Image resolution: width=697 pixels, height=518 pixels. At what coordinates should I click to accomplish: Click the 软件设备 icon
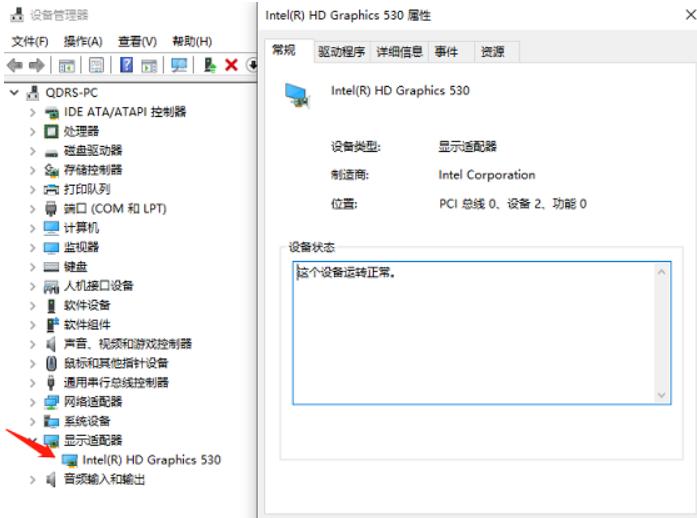point(52,306)
